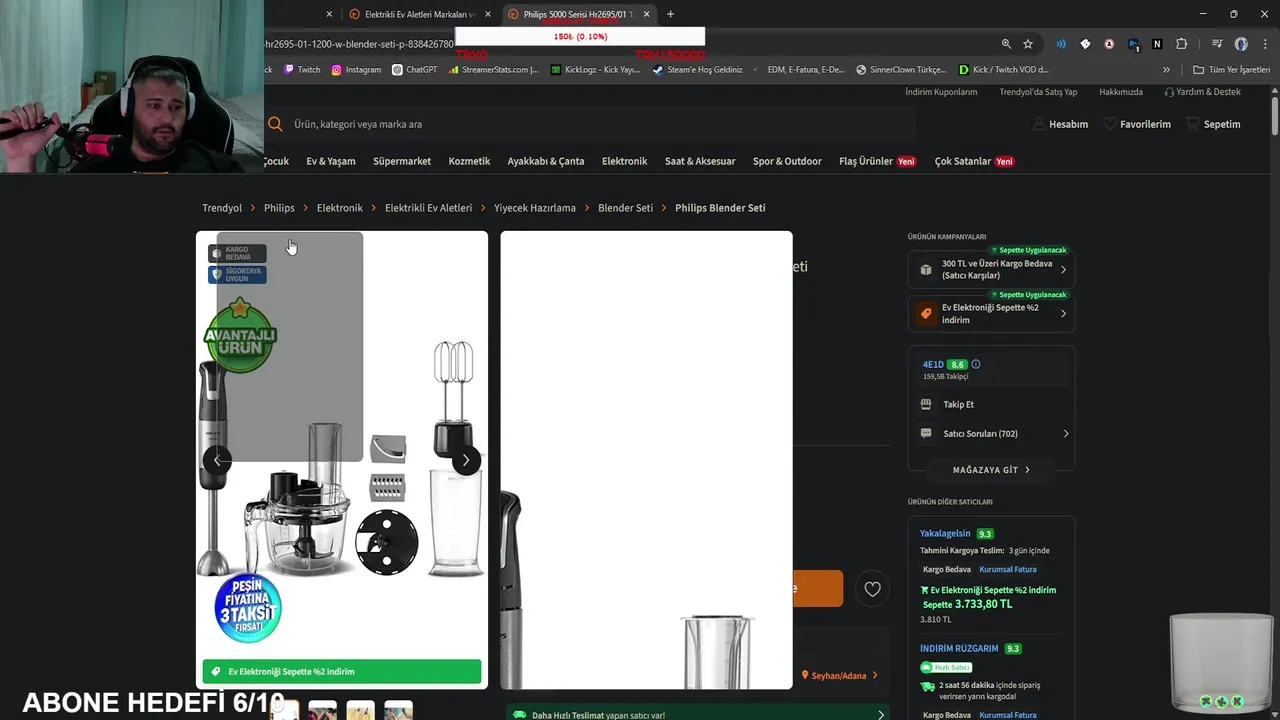Open the Twitch bookmark
1280x720 pixels.
(x=302, y=70)
